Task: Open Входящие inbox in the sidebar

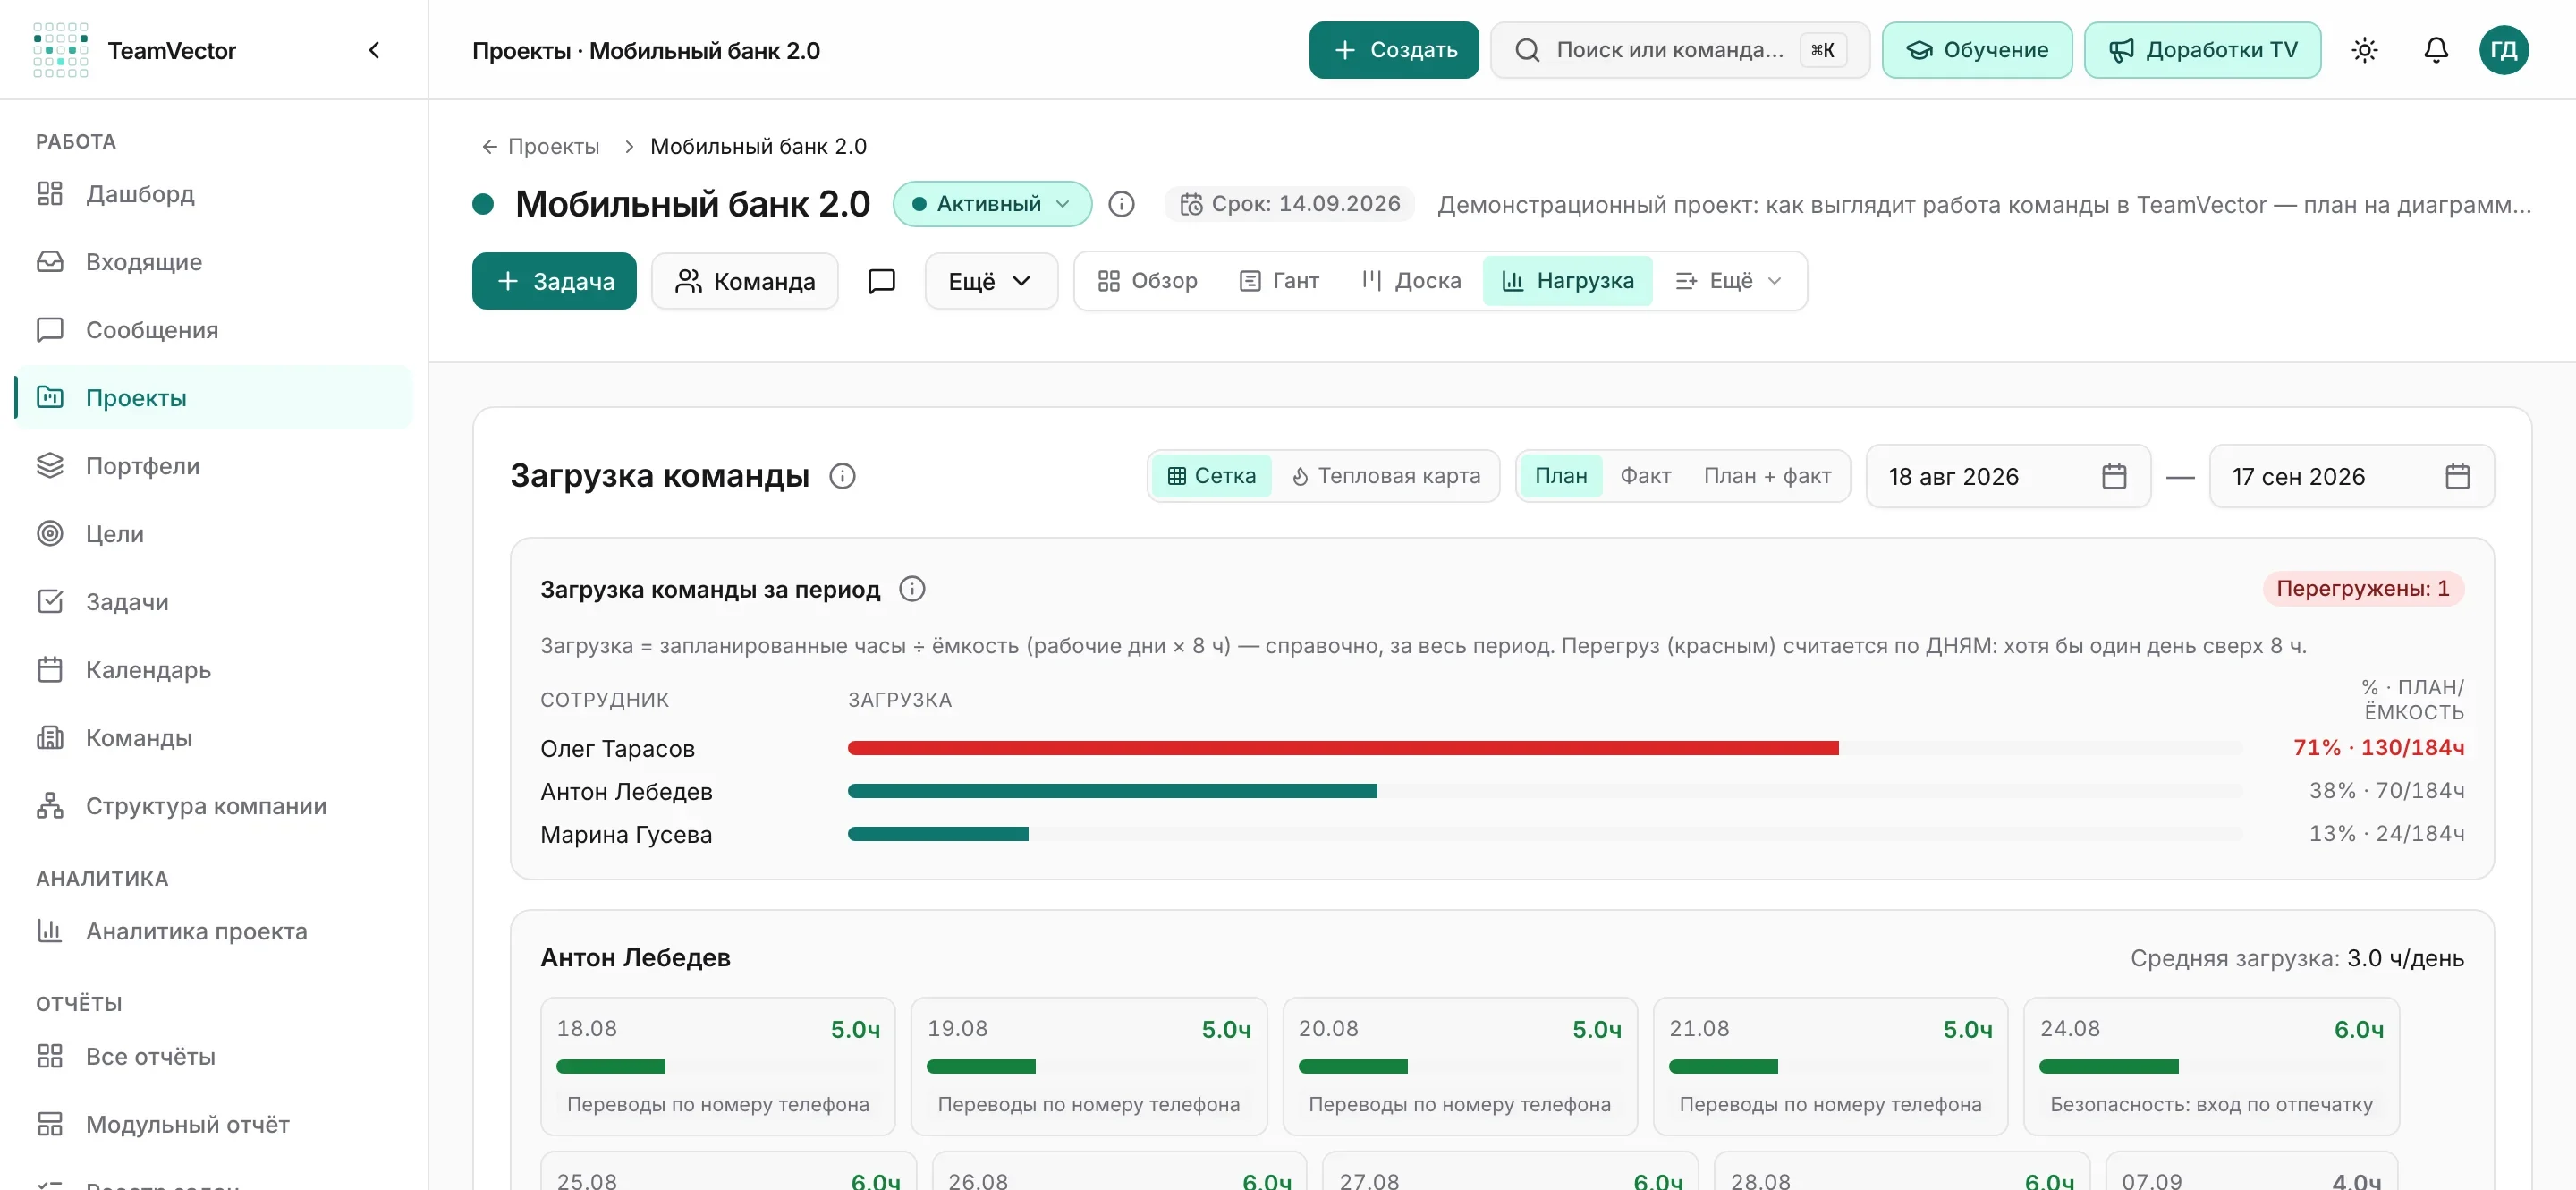Action: 214,261
